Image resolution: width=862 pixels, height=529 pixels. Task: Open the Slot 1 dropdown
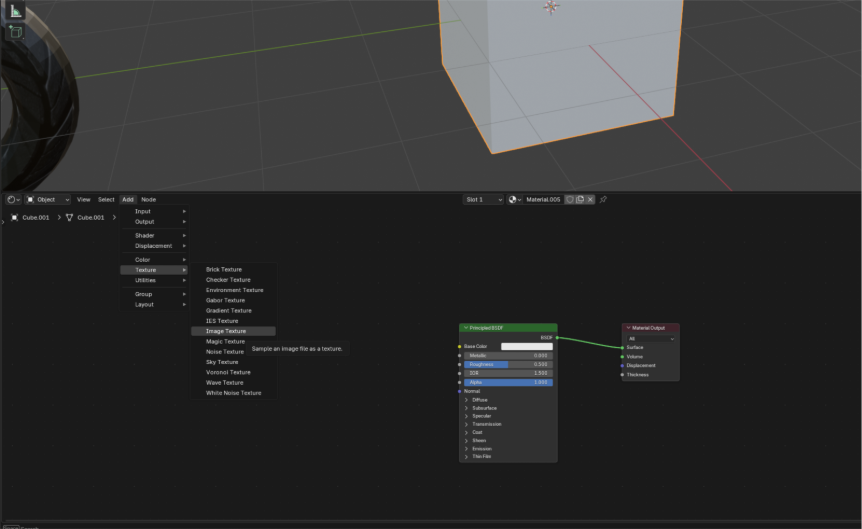[483, 199]
